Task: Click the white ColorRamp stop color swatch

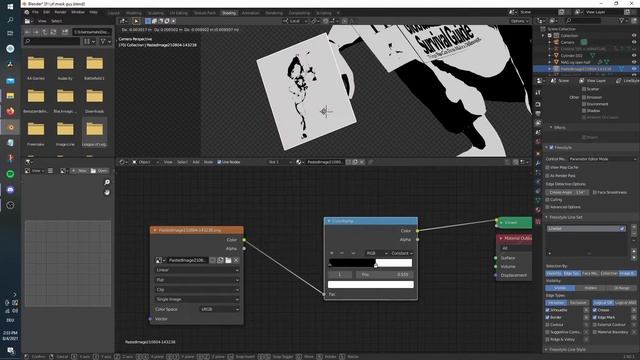Action: [x=371, y=284]
